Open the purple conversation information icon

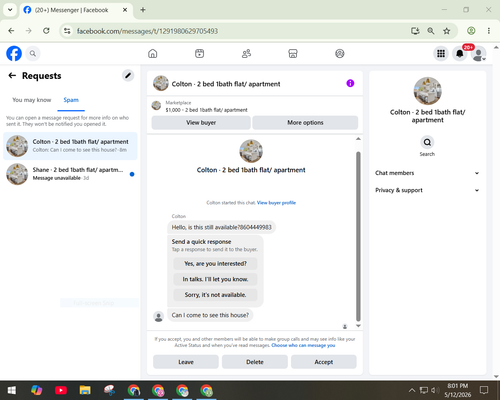350,83
